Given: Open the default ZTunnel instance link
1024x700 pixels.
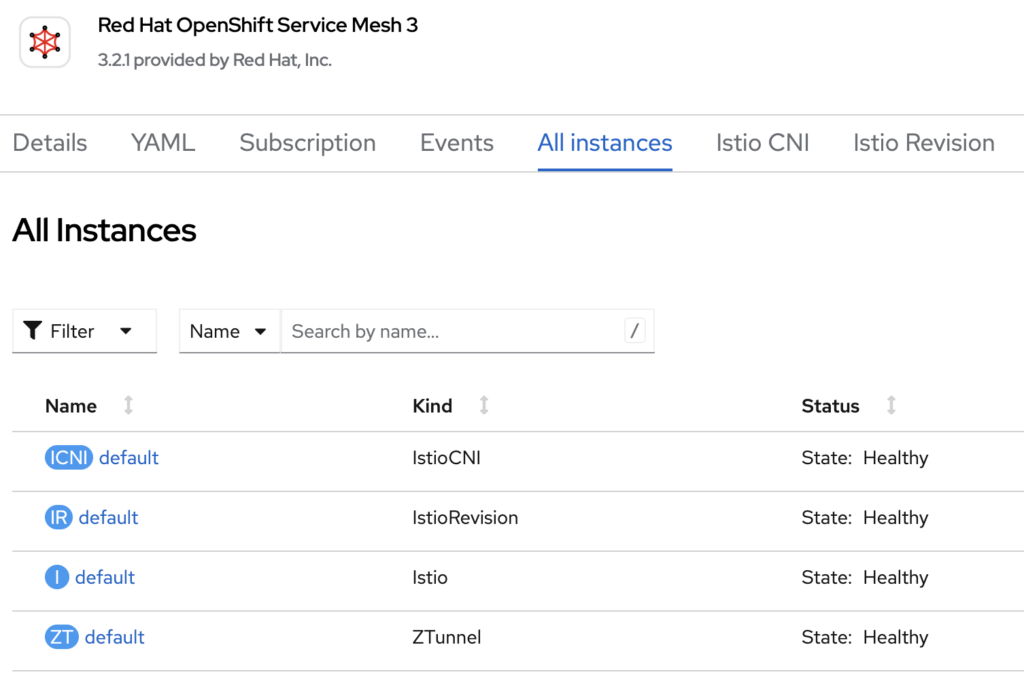Looking at the screenshot, I should pyautogui.click(x=115, y=638).
